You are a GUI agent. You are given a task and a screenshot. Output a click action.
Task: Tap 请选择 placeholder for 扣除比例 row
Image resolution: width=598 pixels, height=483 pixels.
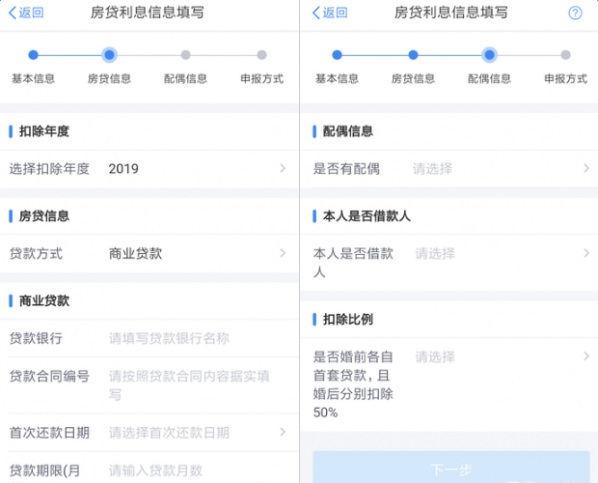(x=435, y=357)
